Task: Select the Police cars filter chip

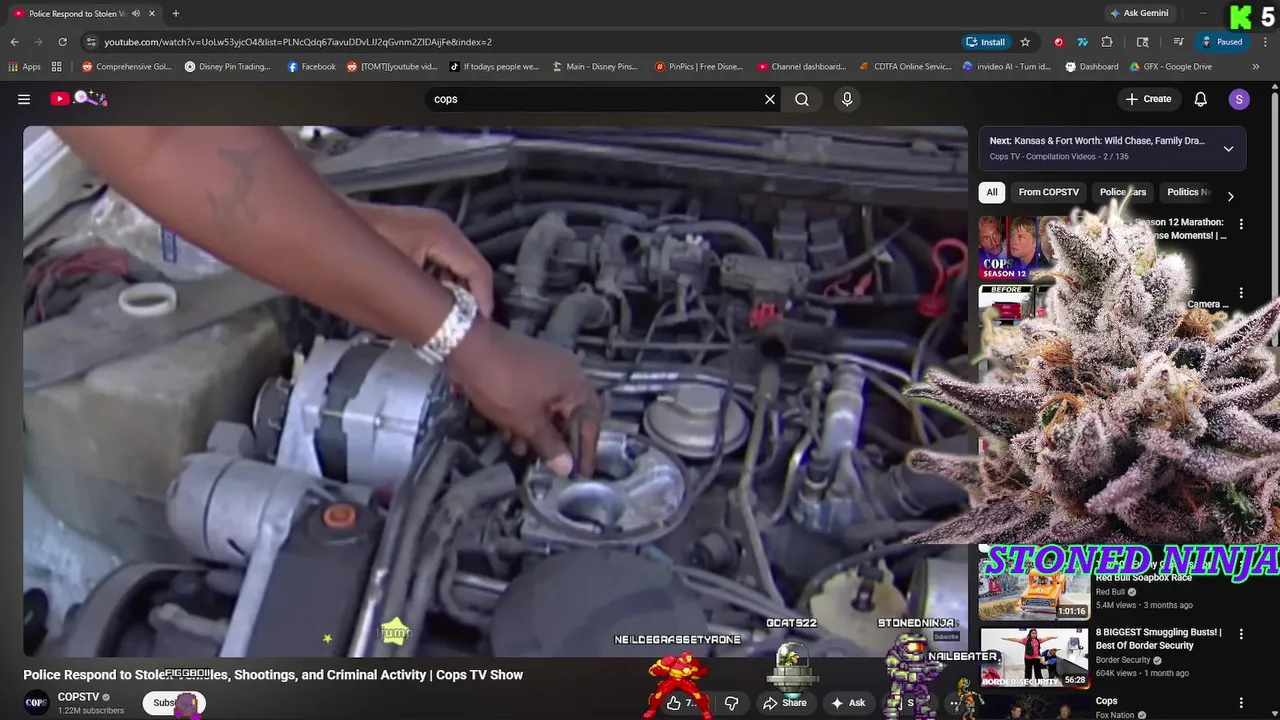Action: [x=1123, y=192]
